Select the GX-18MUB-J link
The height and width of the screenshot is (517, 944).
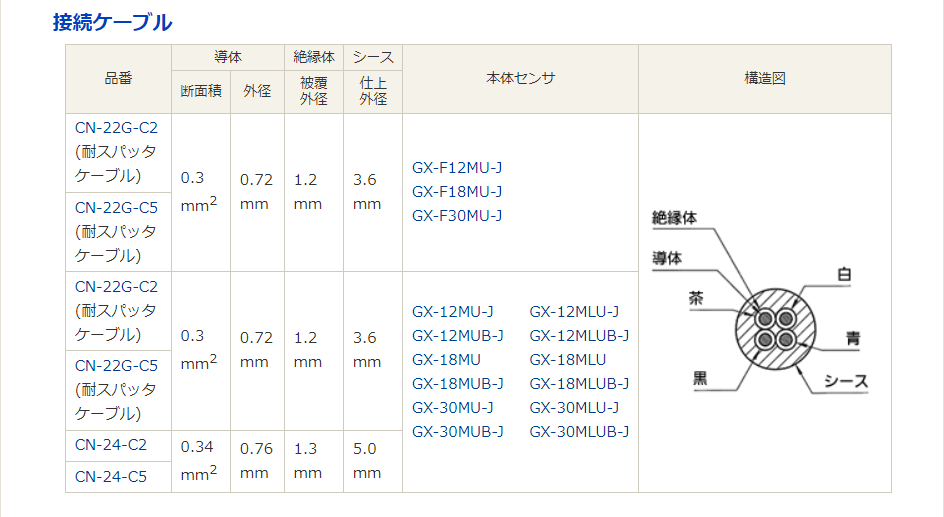pos(458,384)
